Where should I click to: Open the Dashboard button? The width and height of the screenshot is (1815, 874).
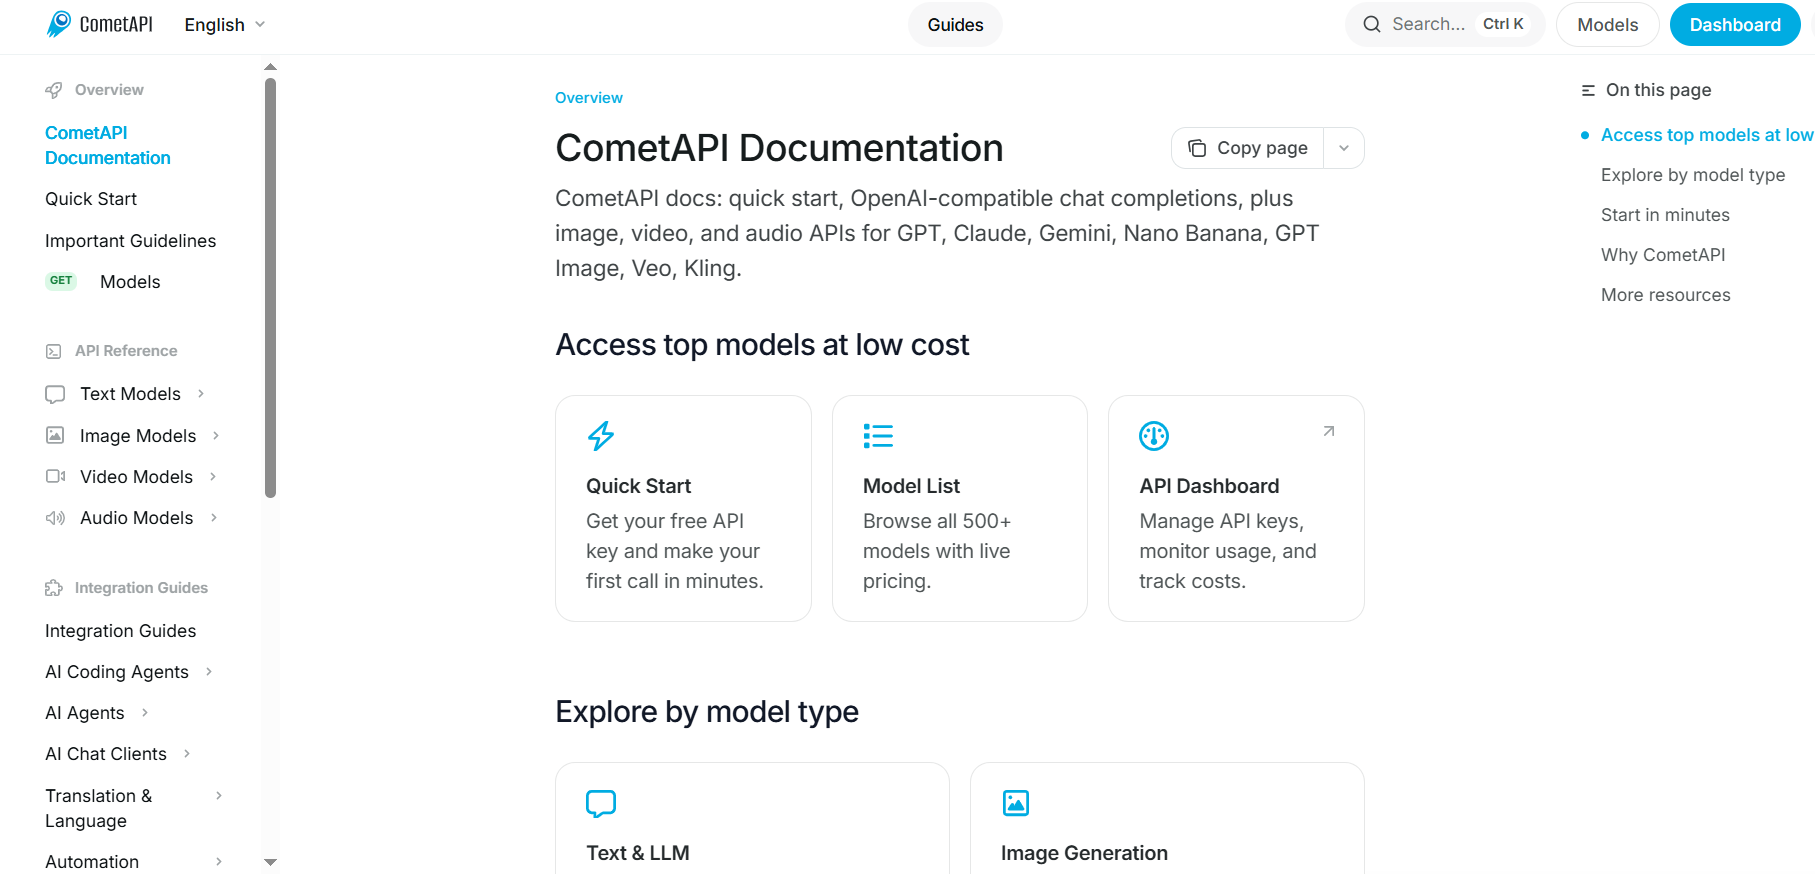click(1734, 25)
